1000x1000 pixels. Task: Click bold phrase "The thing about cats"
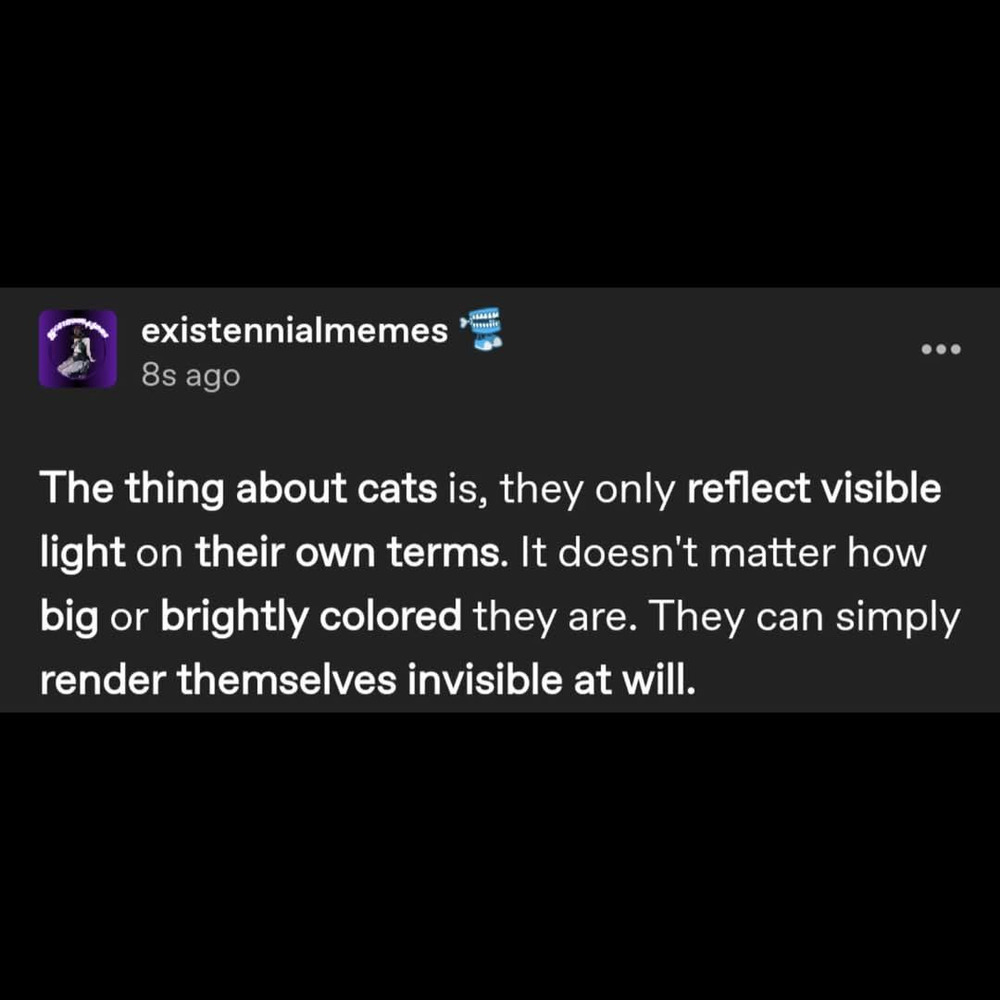(x=239, y=489)
